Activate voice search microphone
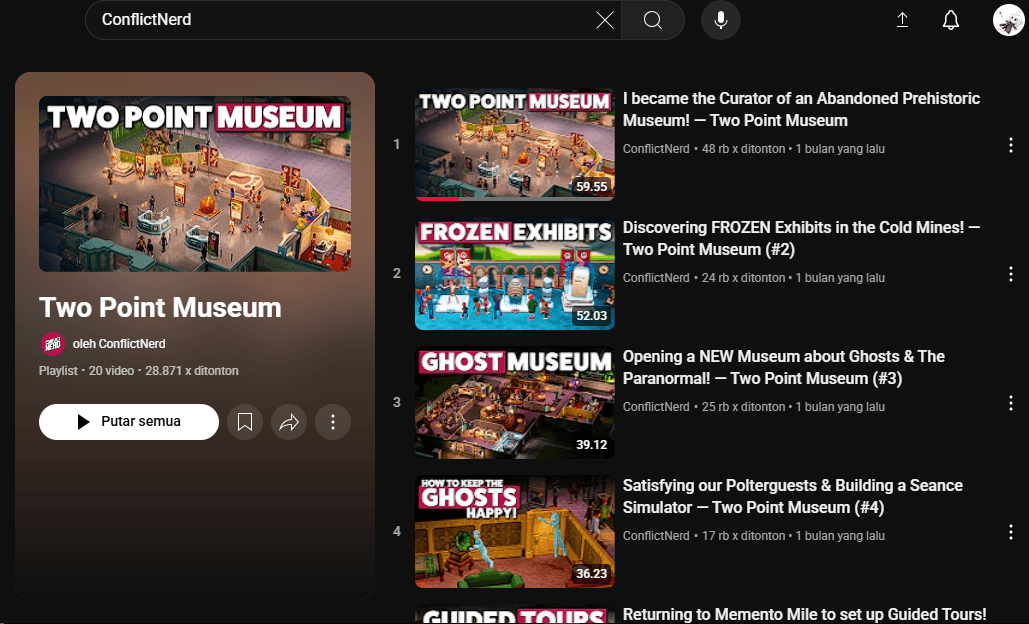This screenshot has height=624, width=1029. coord(721,20)
